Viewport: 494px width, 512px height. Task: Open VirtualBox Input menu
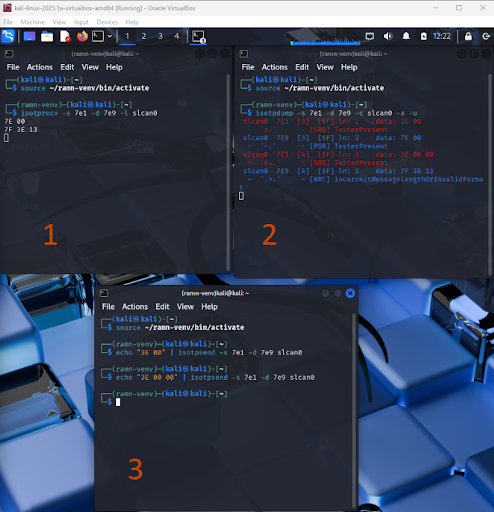coord(81,22)
